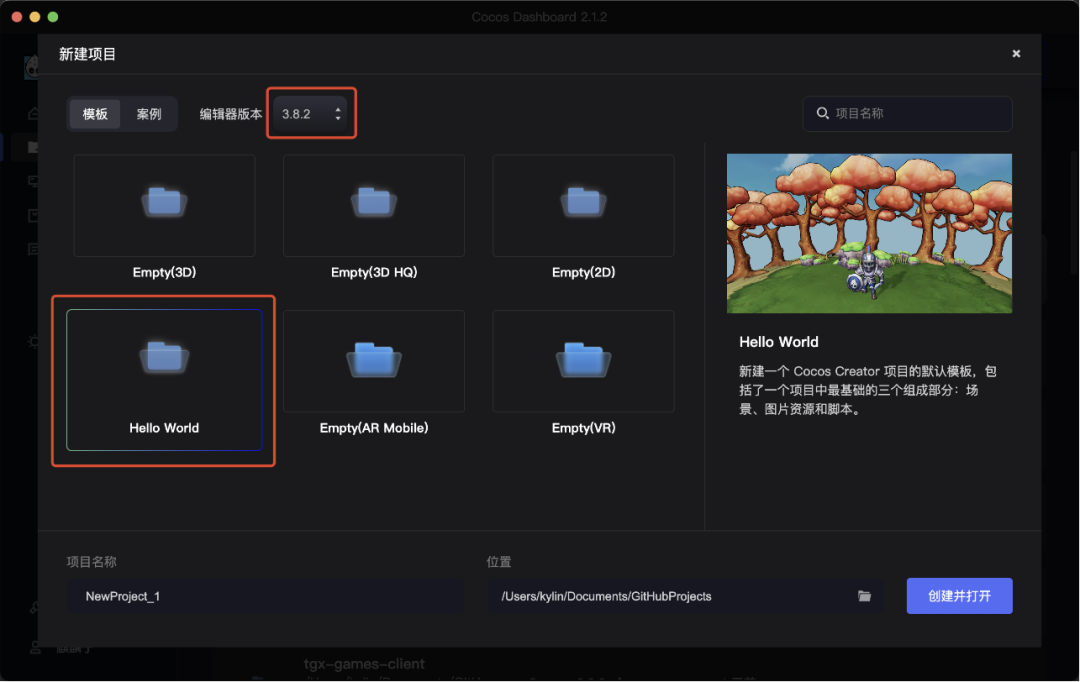Pick the Empty(AR Mobile) template
The image size is (1080, 682).
coord(373,373)
